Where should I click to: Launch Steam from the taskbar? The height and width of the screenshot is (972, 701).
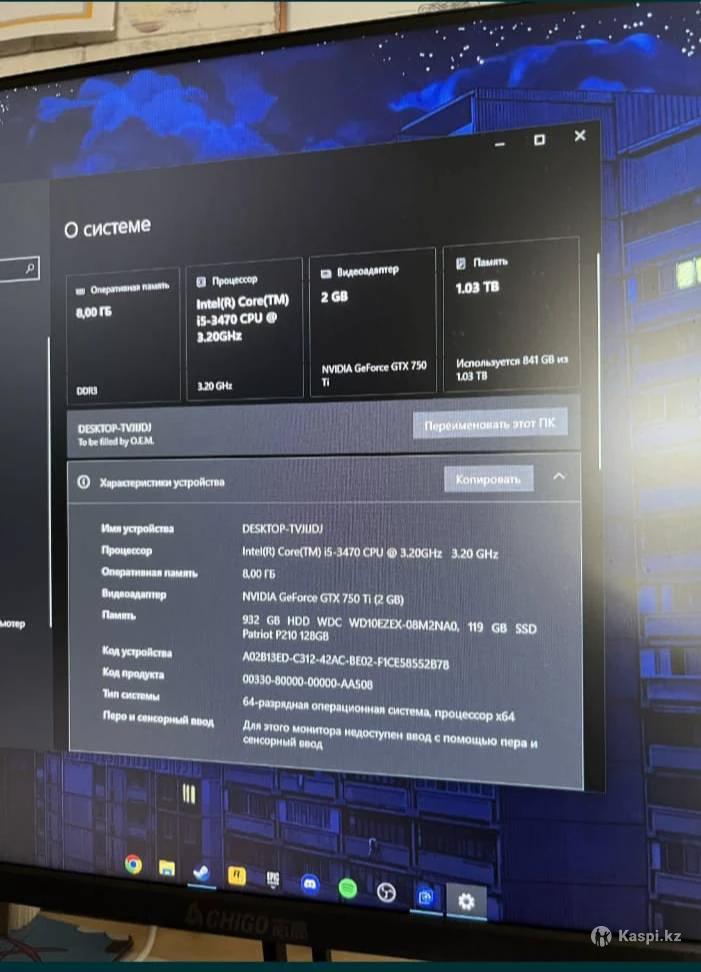click(x=200, y=872)
